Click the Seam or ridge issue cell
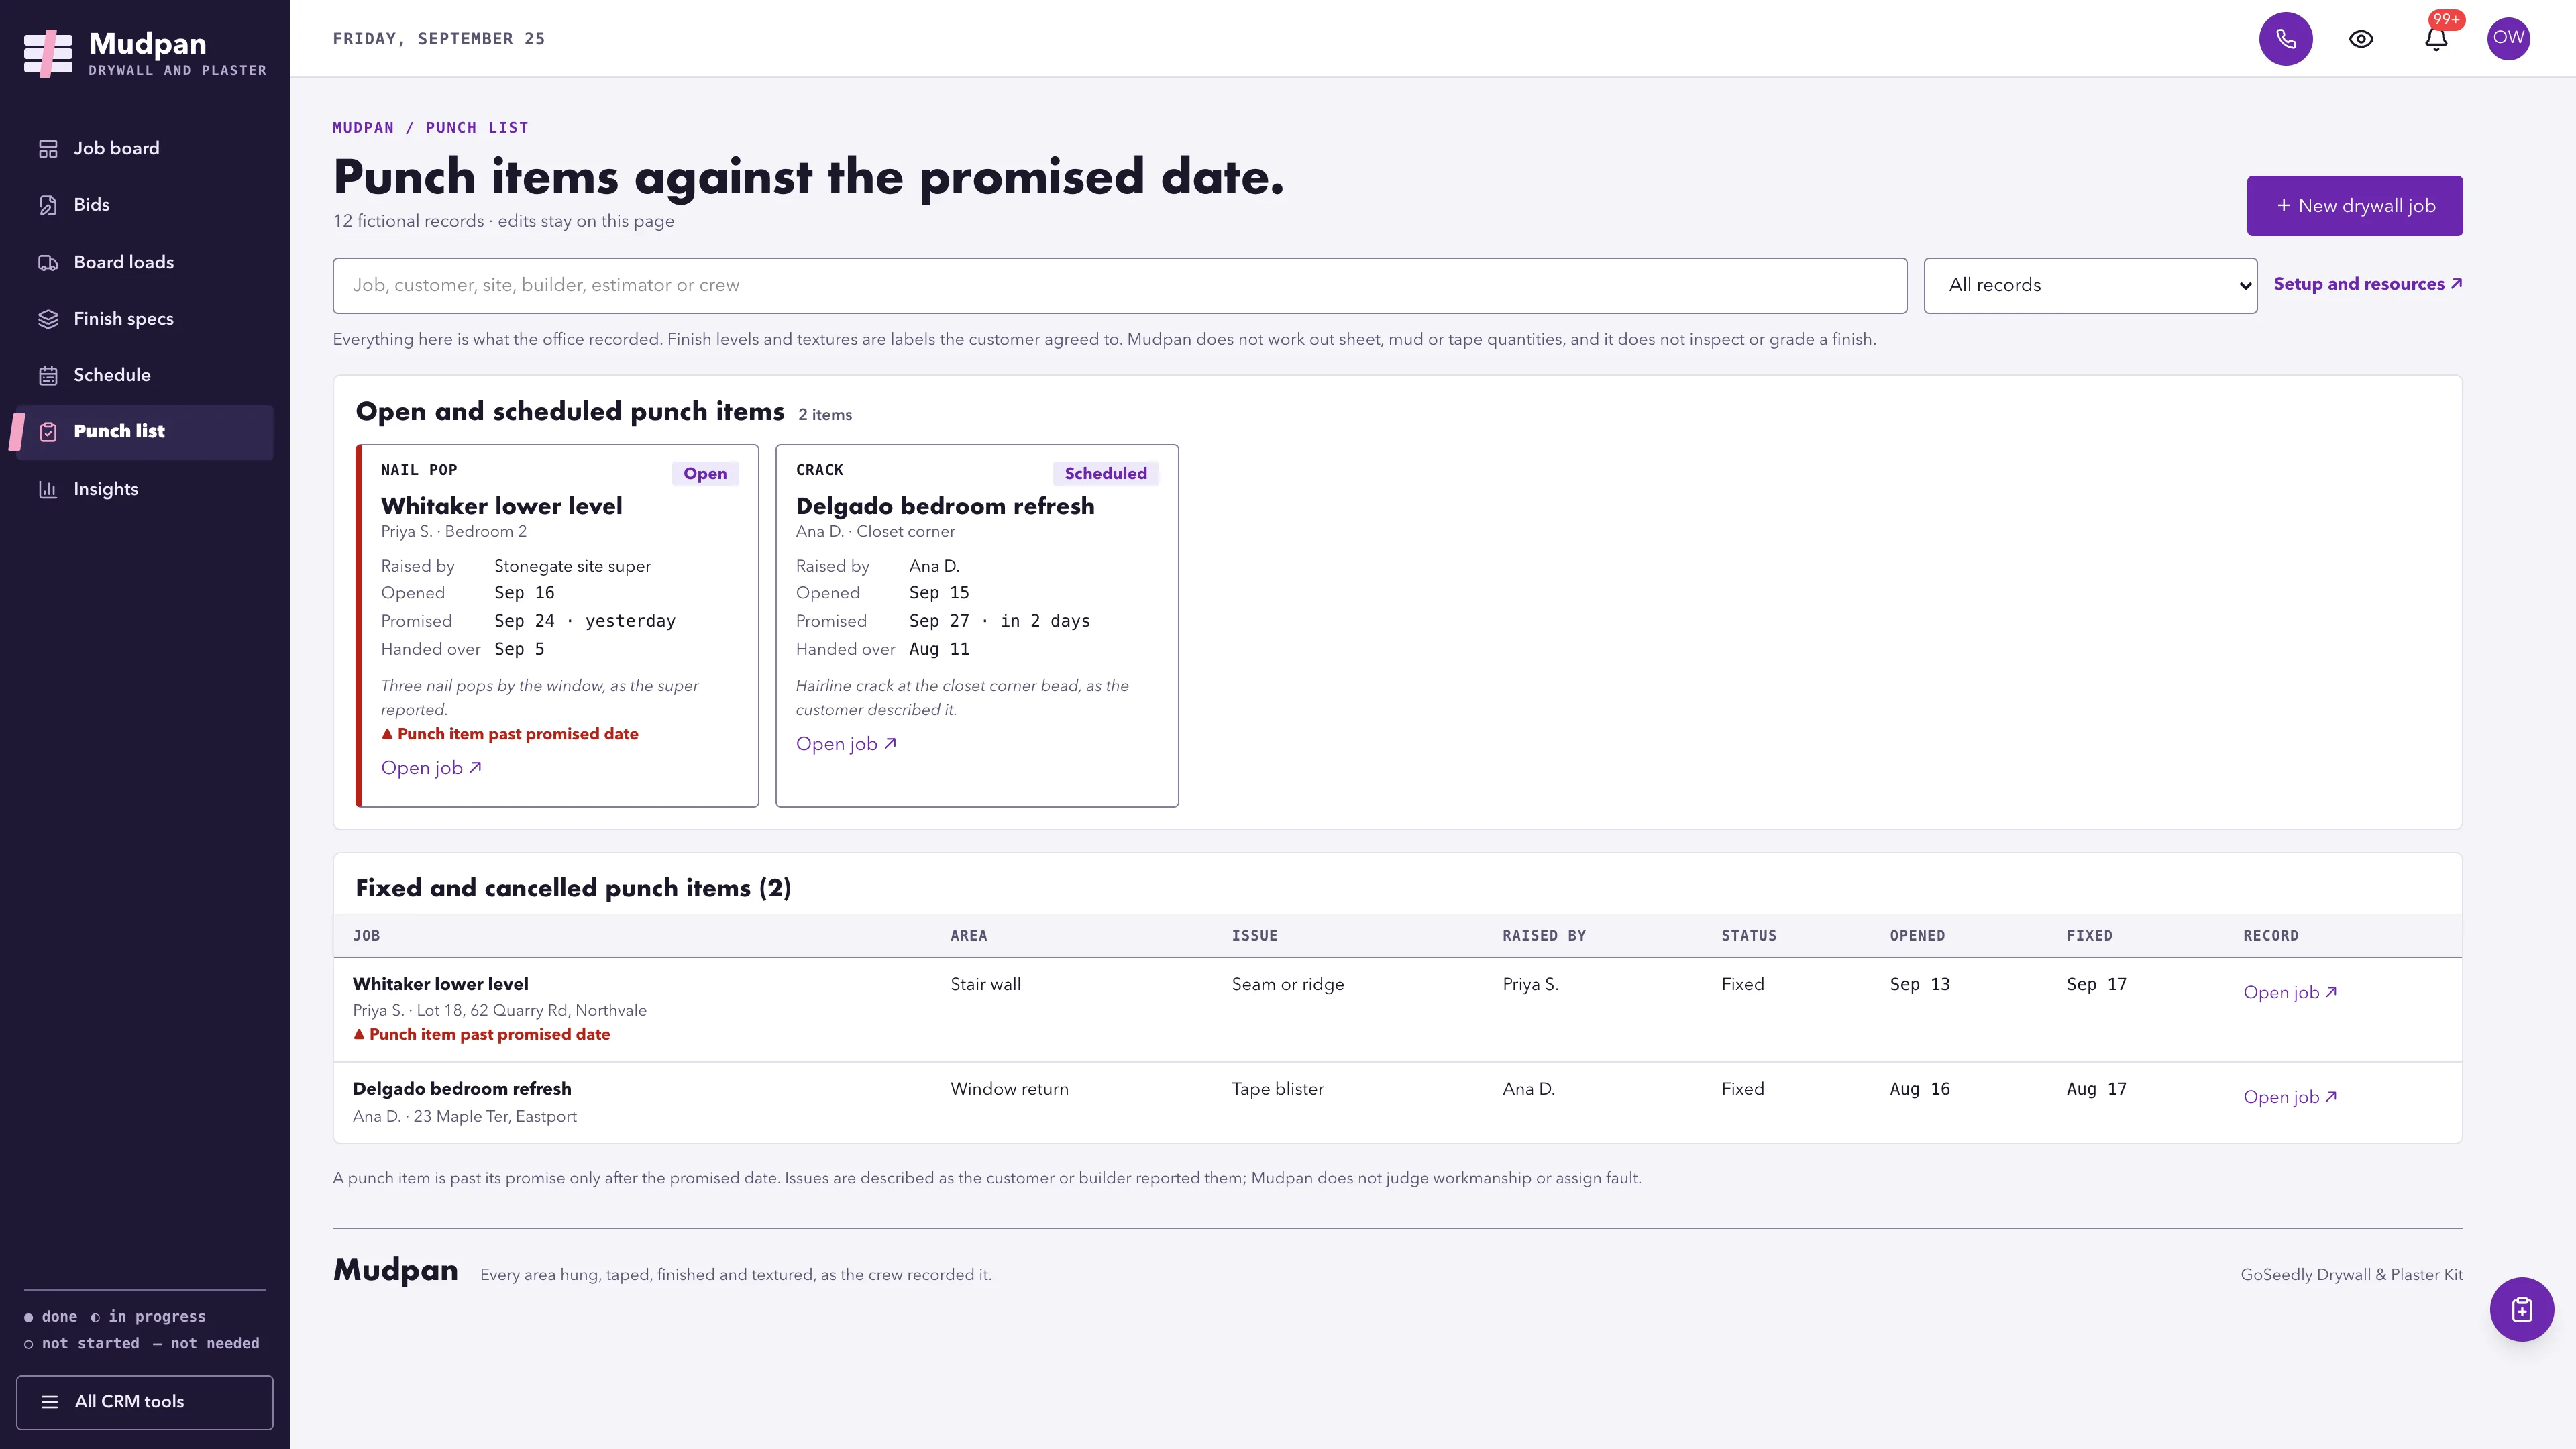 tap(1287, 984)
